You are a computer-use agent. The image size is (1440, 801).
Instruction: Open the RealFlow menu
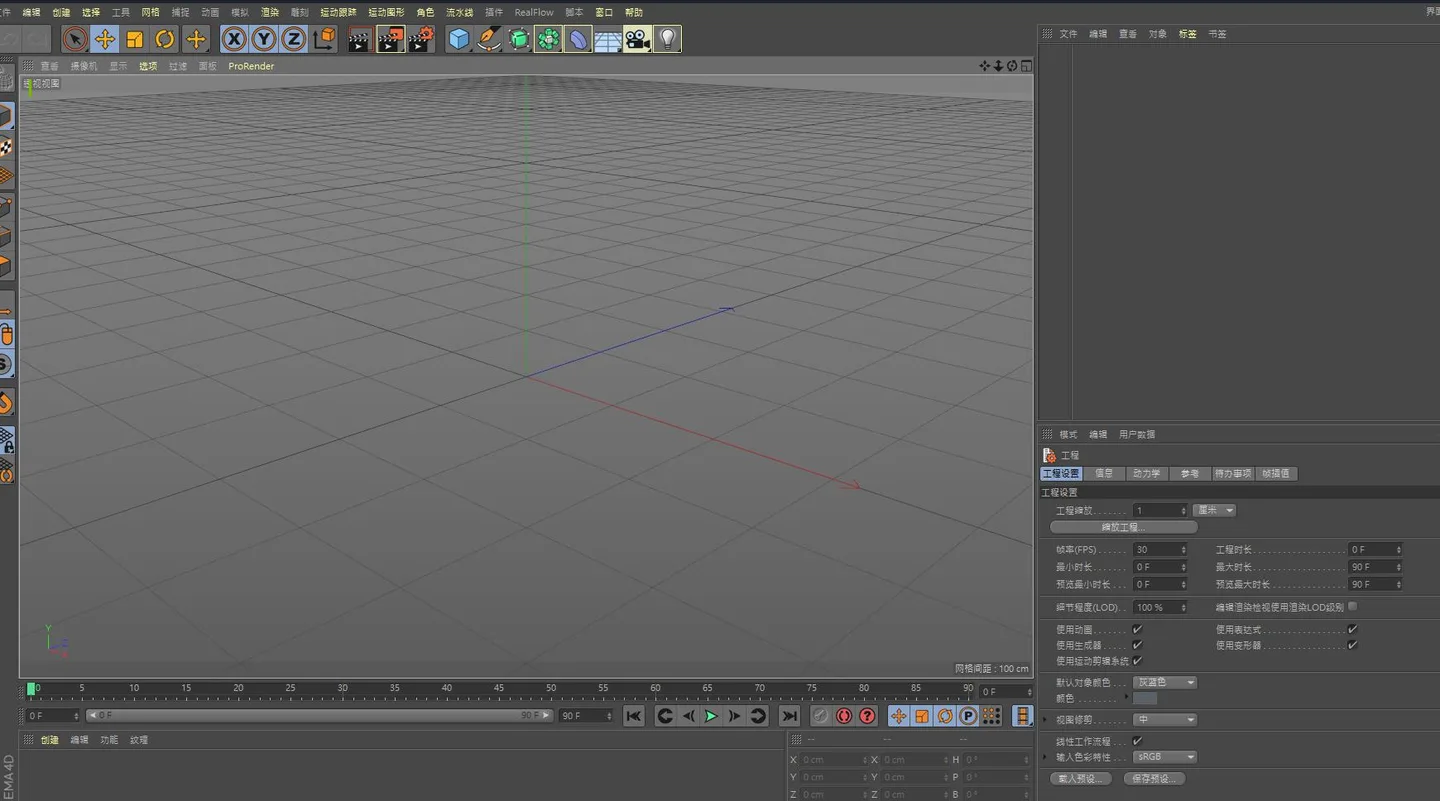pos(534,12)
